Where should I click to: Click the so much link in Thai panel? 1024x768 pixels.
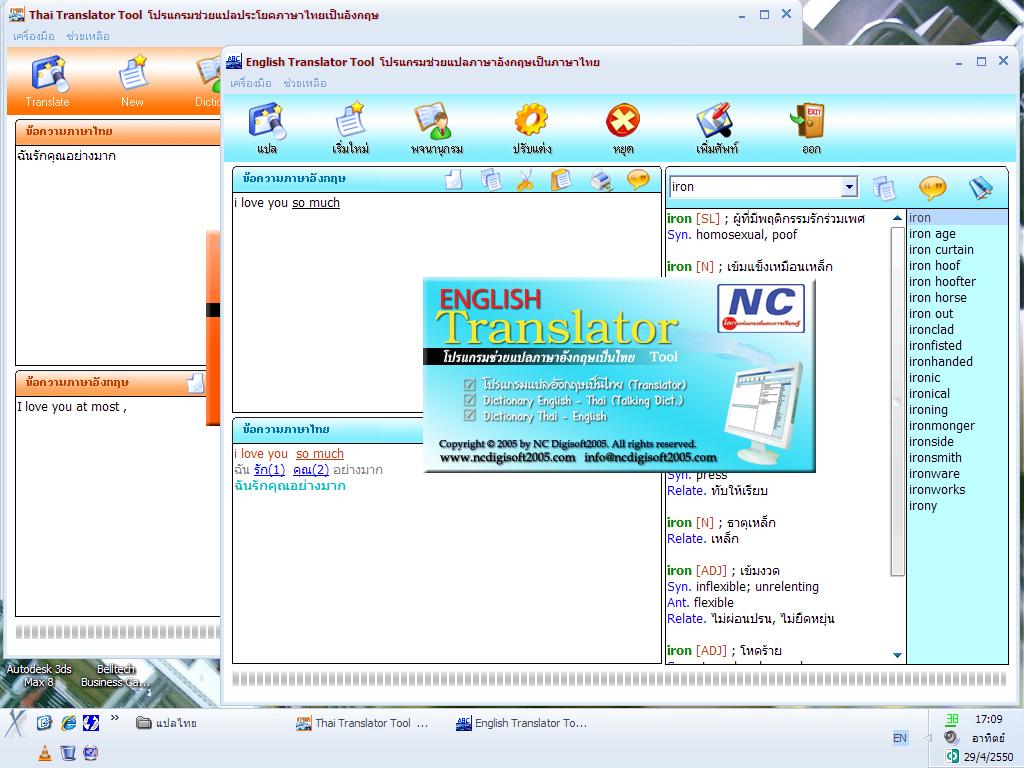(319, 454)
